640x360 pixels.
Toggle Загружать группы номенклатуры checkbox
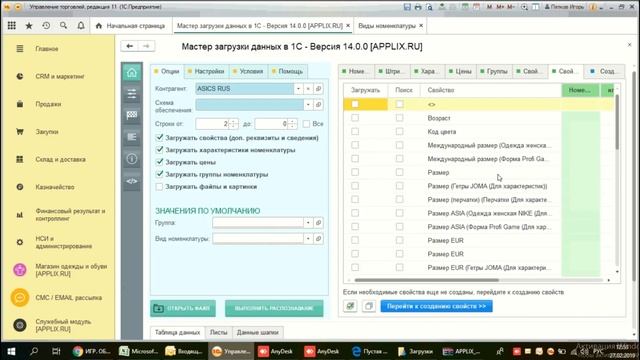(160, 174)
